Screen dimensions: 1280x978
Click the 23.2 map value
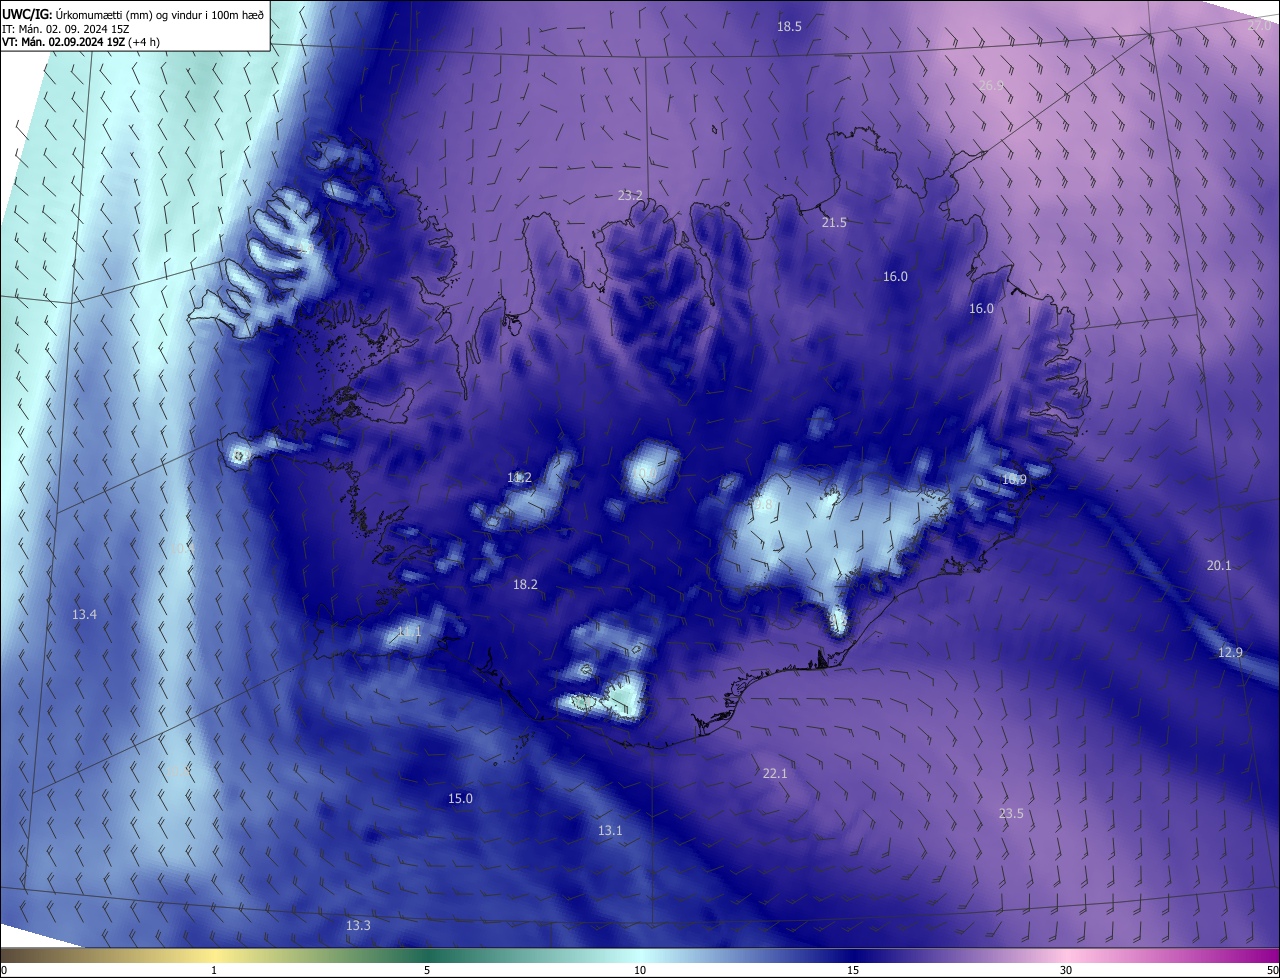[x=630, y=196]
